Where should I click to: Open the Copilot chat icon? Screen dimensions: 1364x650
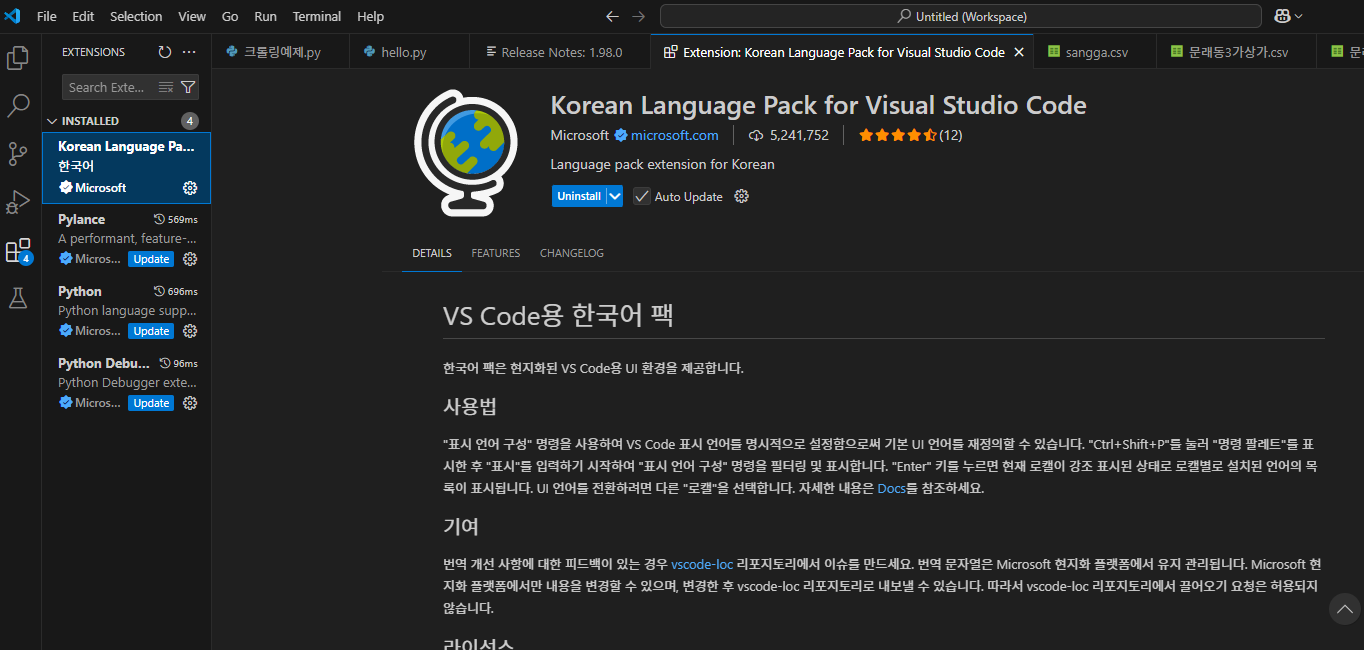(x=1282, y=16)
